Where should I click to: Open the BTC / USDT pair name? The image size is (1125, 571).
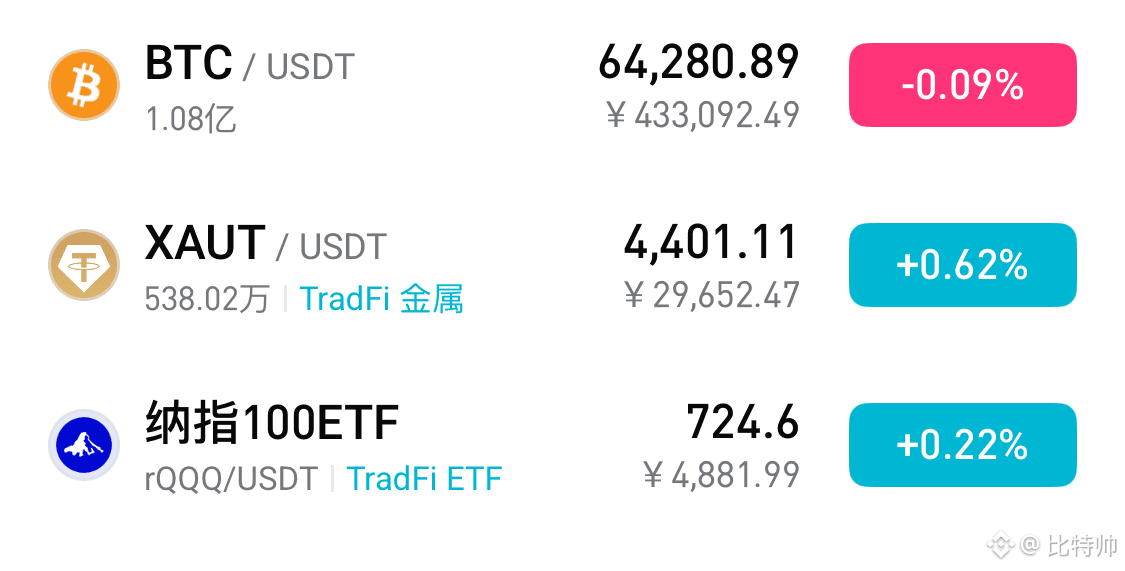coord(250,63)
